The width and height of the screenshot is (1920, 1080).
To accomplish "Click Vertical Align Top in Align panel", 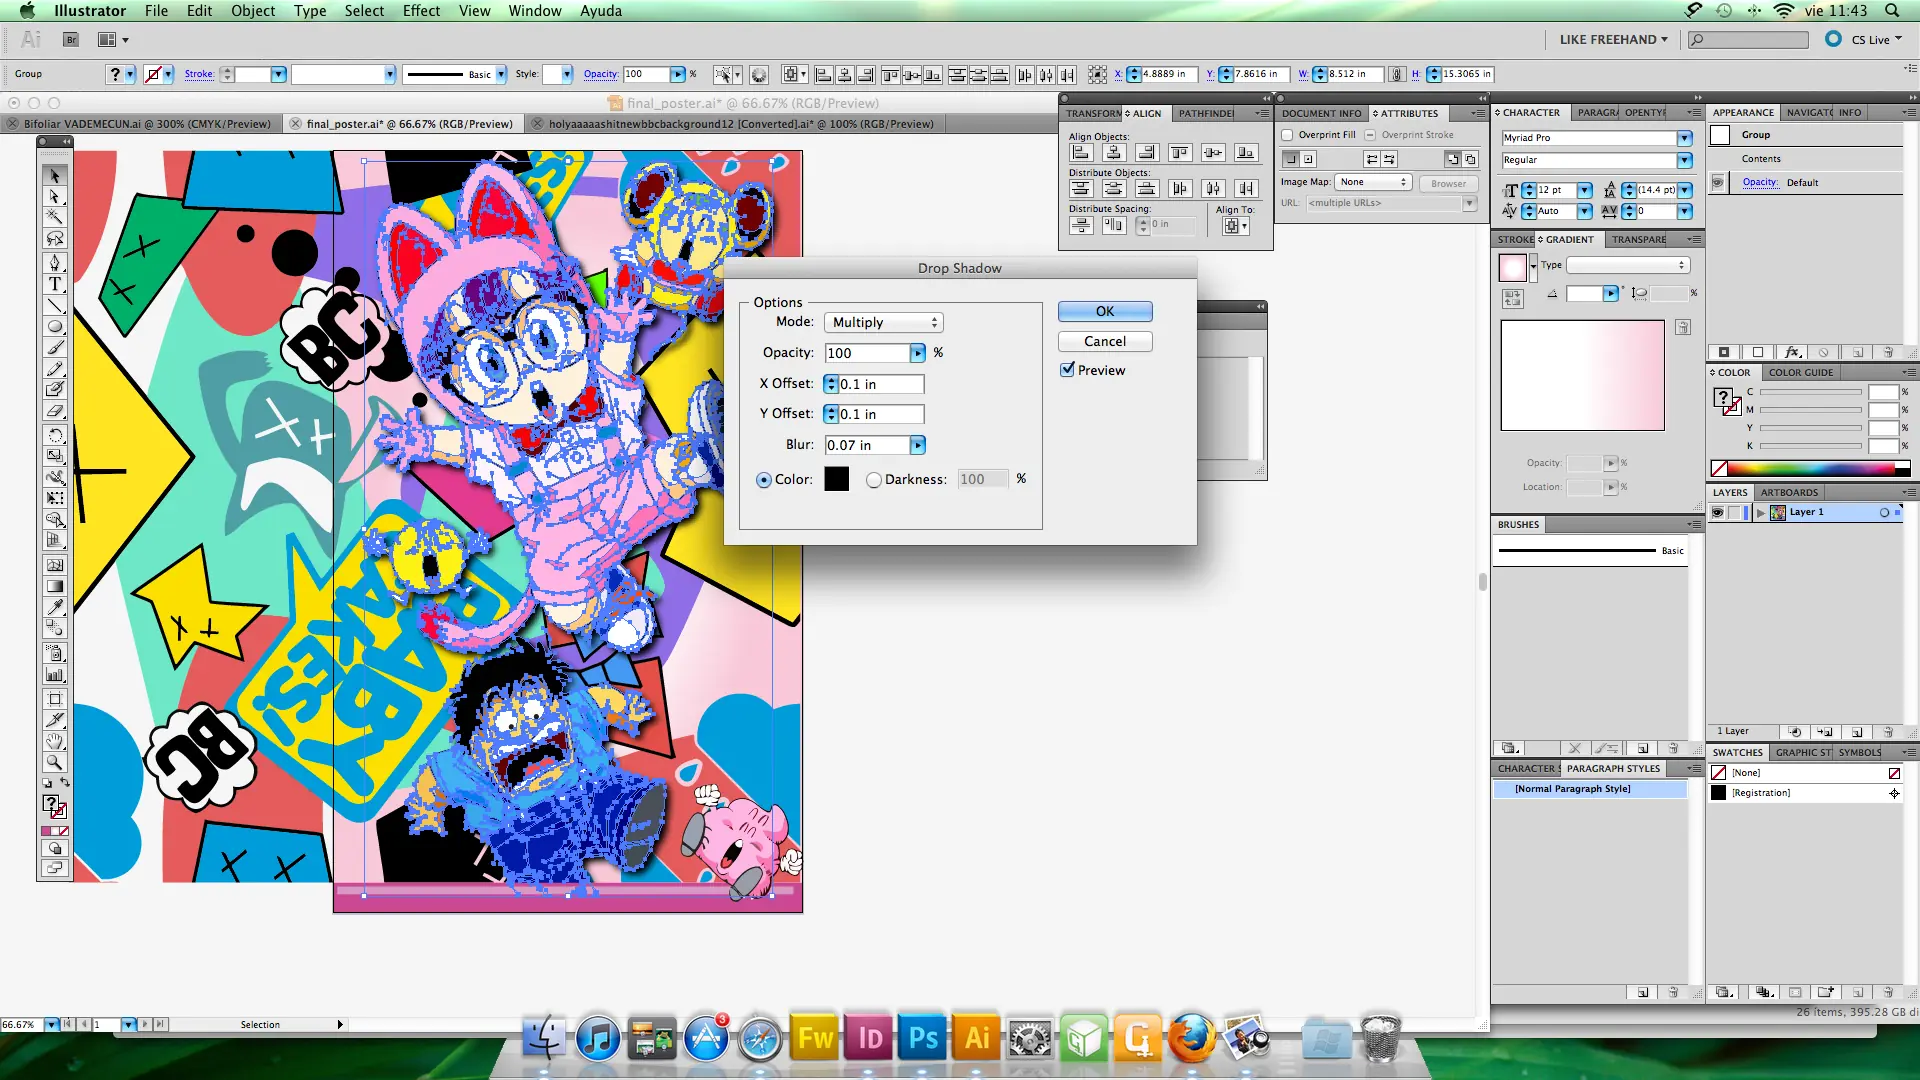I will point(1180,152).
